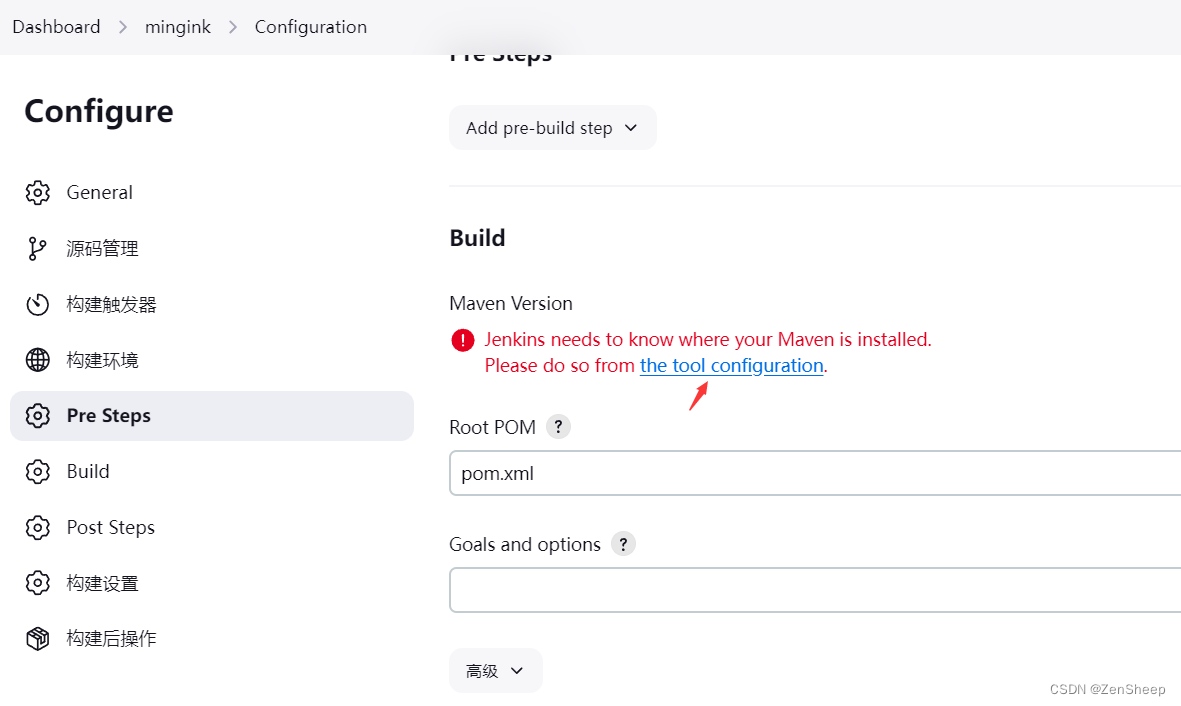
Task: Navigate to Dashboard breadcrumb
Action: 56,27
